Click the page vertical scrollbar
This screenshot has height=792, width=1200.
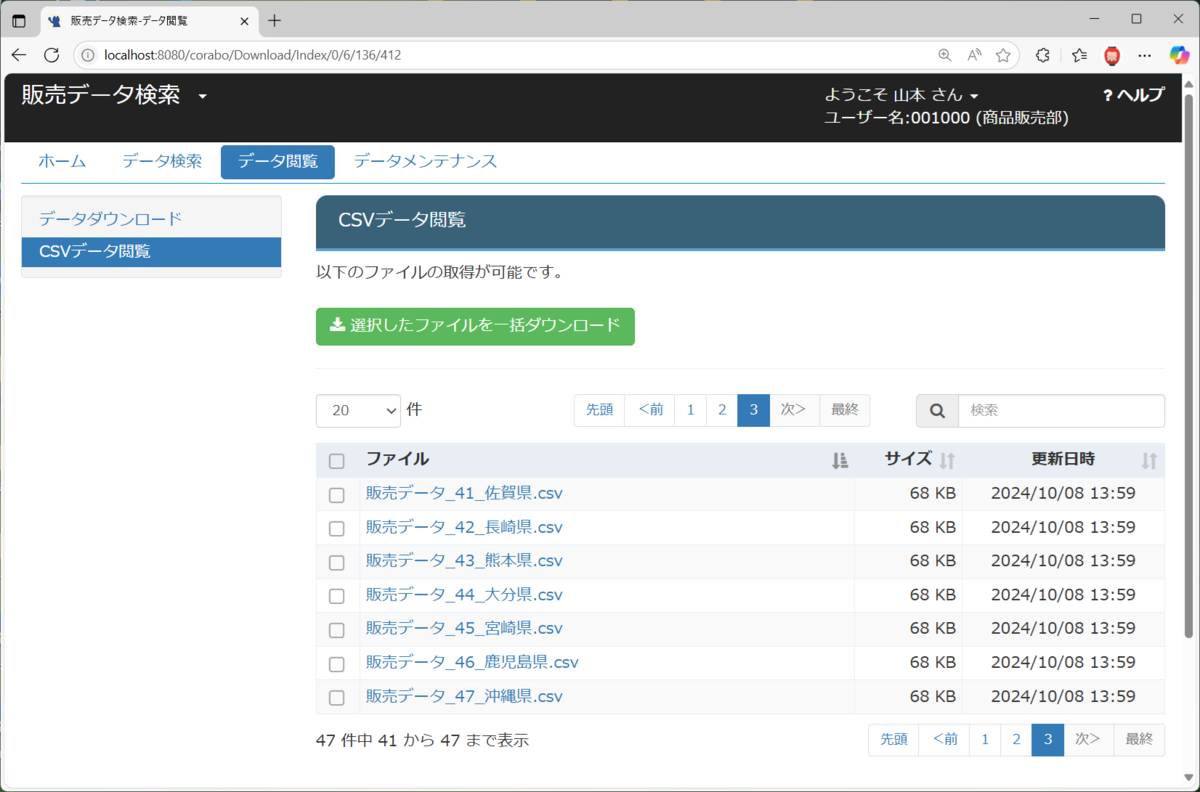pos(1188,365)
